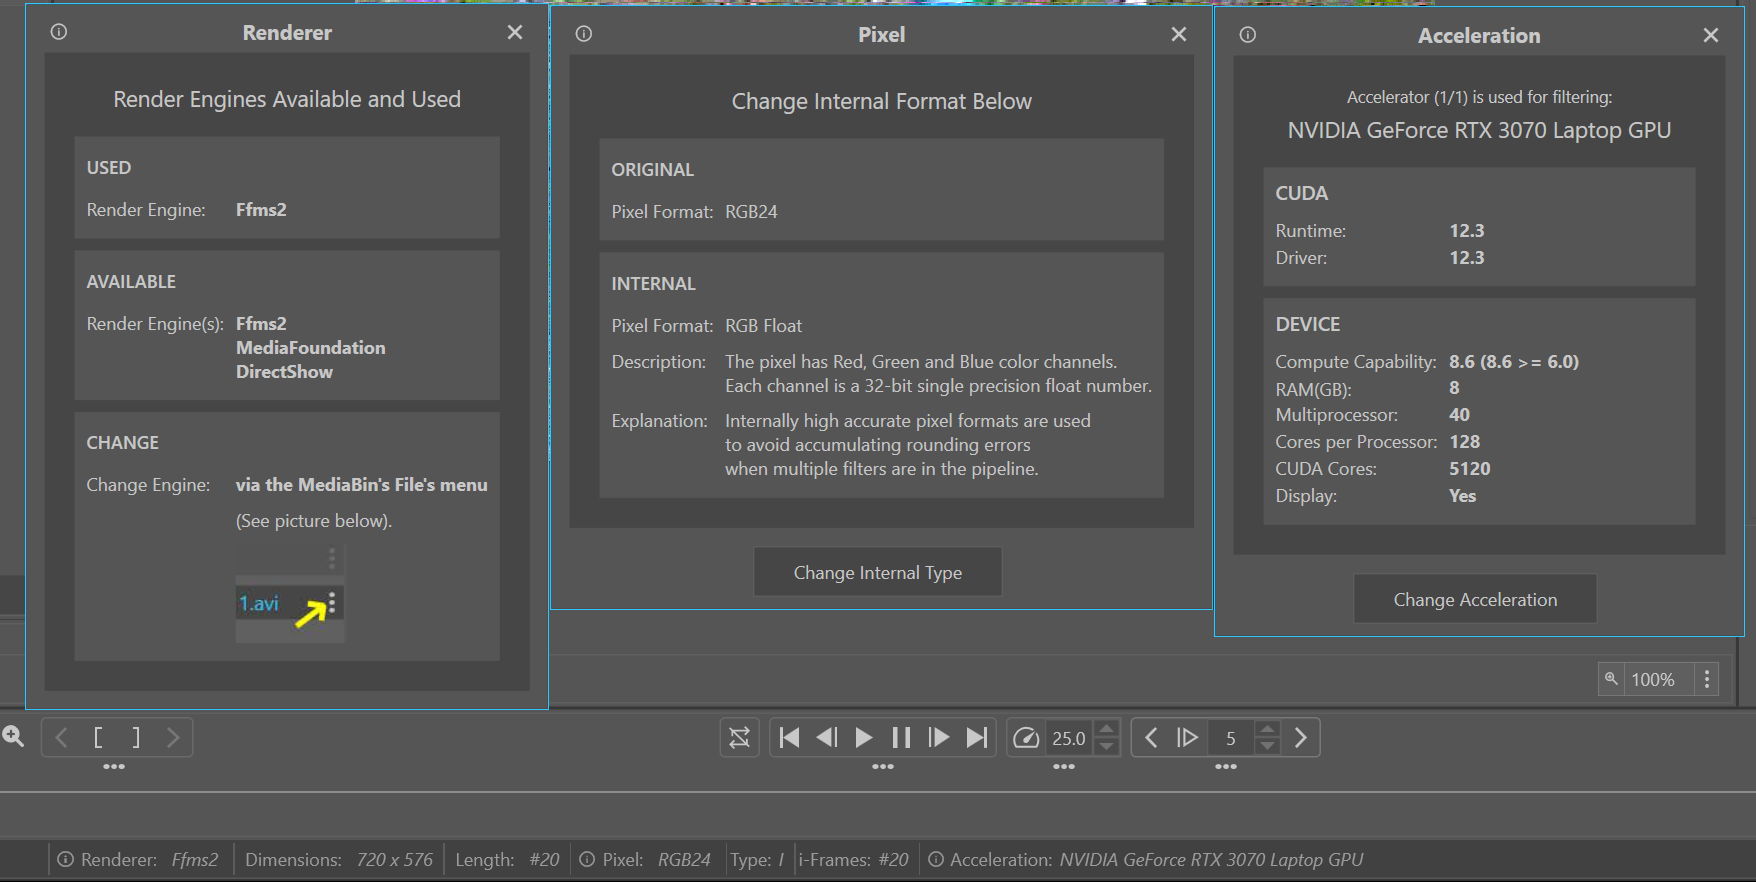1756x882 pixels.
Task: Click the info icon in the Renderer panel header
Action: [x=59, y=32]
